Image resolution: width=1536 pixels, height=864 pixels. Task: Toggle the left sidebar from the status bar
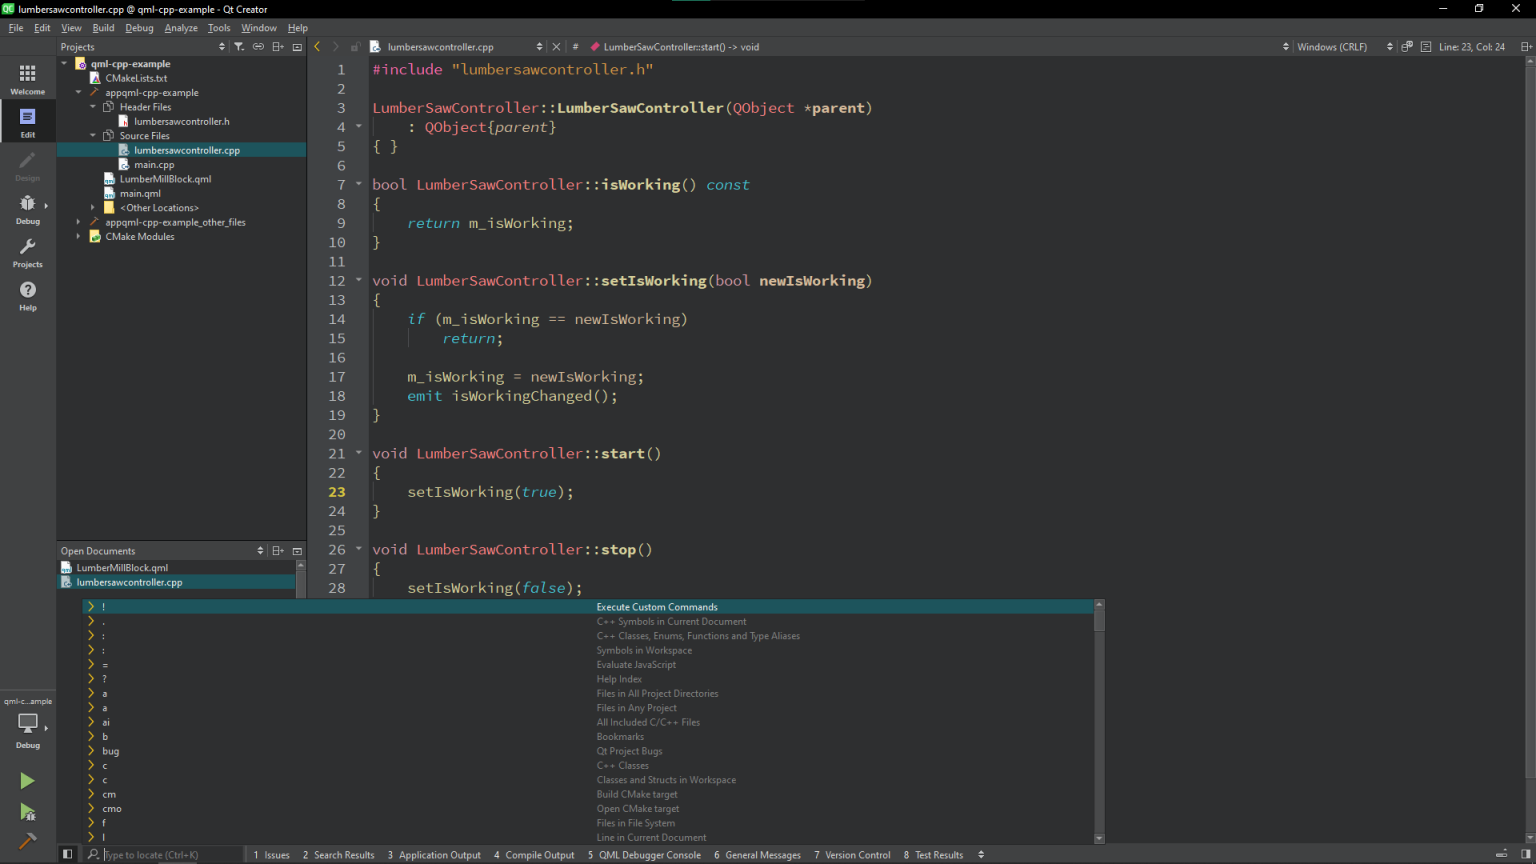pyautogui.click(x=67, y=853)
